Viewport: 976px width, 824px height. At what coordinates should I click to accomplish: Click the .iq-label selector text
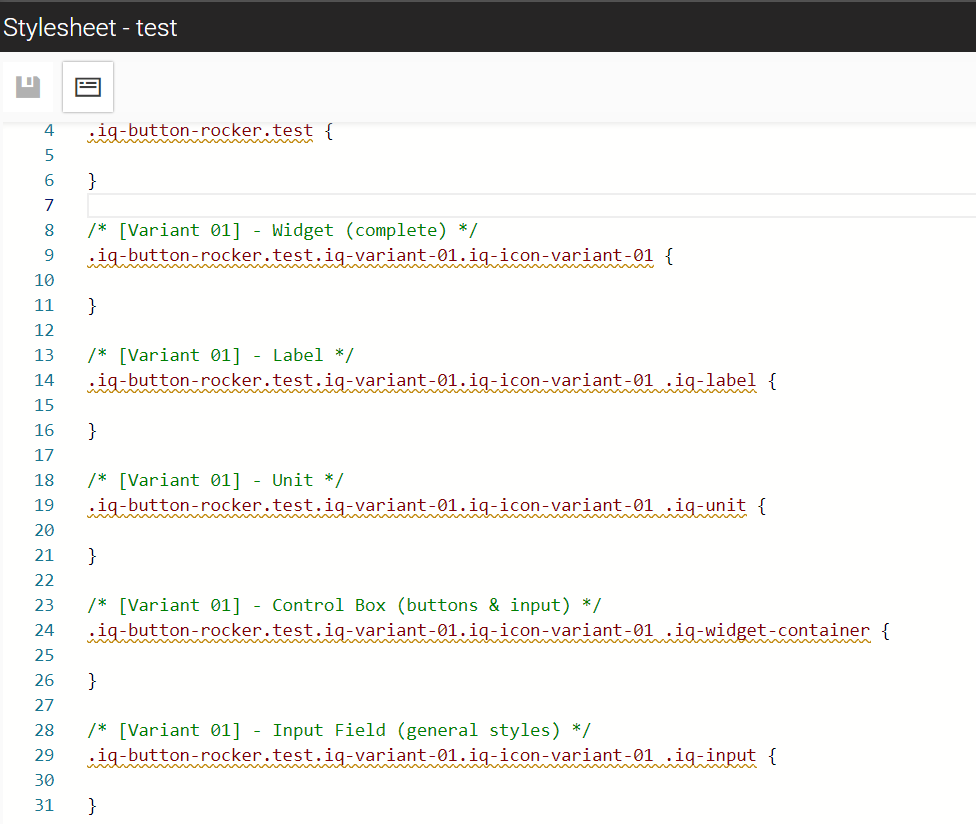(x=710, y=380)
